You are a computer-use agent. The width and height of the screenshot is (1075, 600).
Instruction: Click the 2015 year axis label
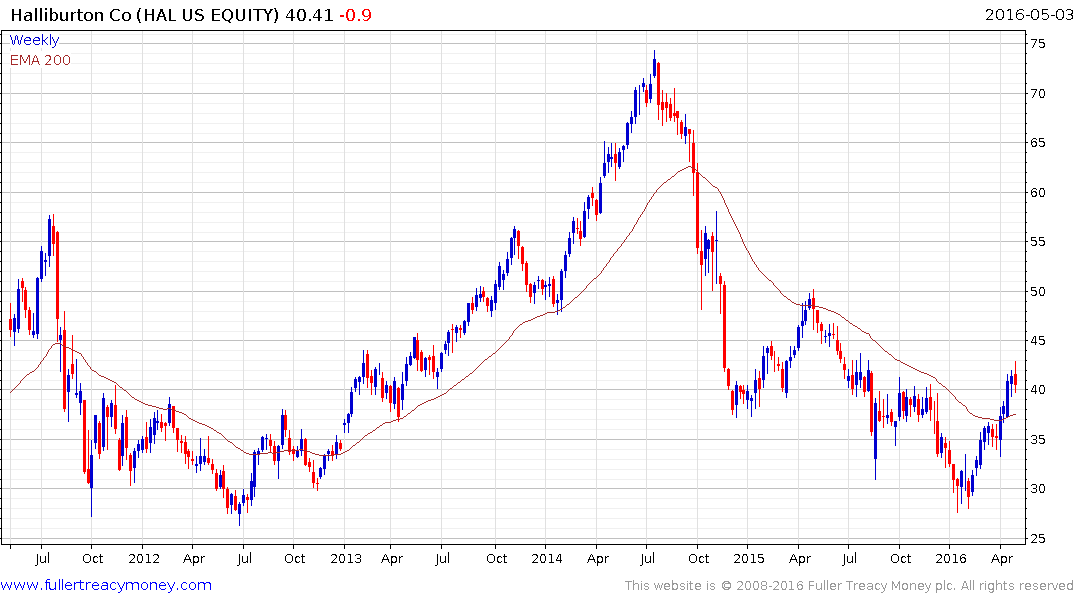click(749, 558)
